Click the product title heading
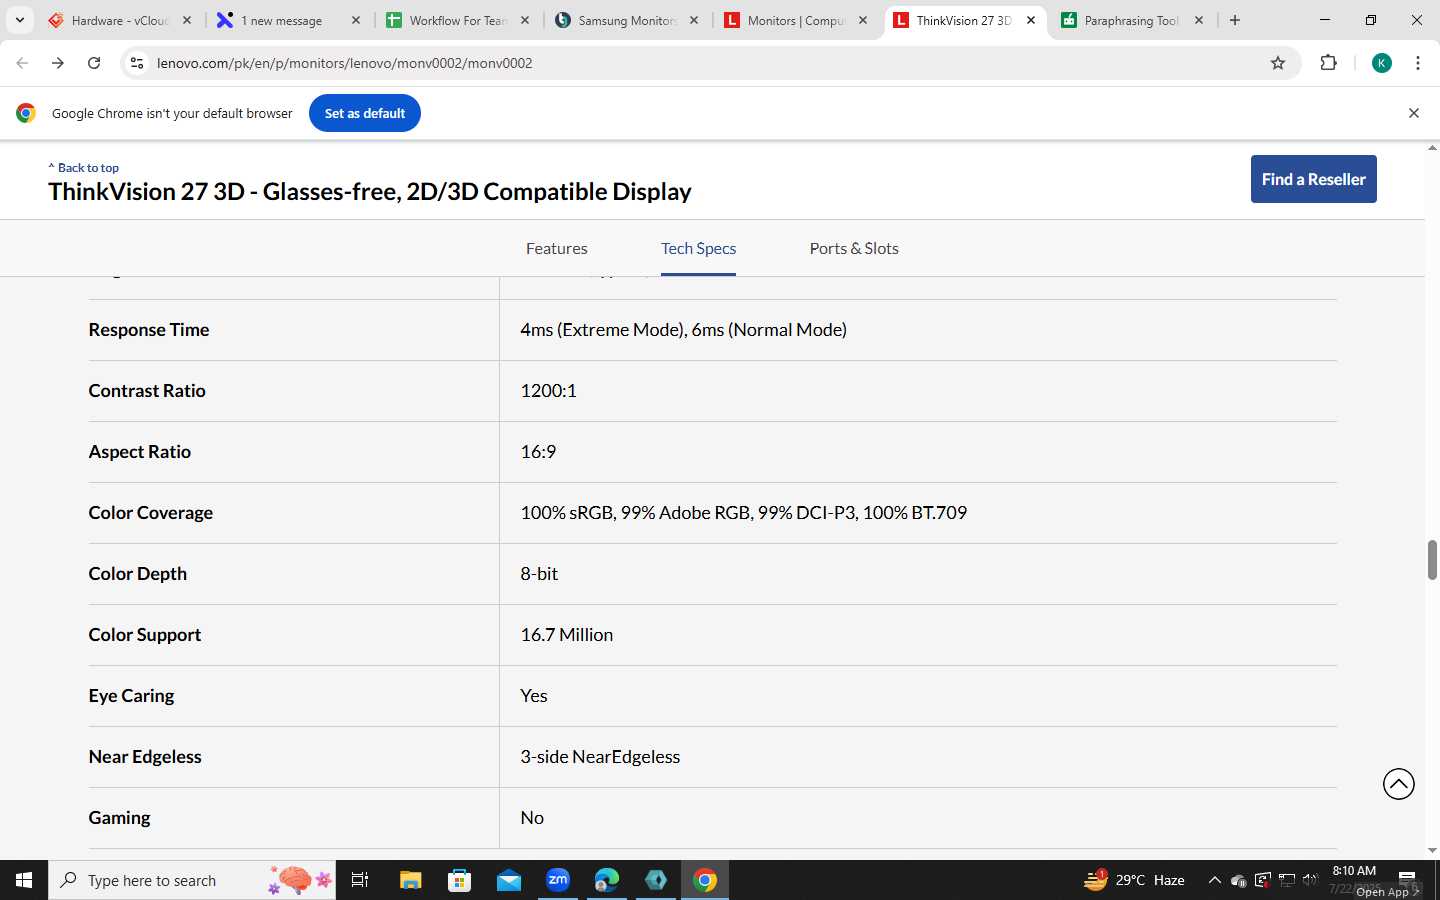This screenshot has height=900, width=1440. (370, 191)
